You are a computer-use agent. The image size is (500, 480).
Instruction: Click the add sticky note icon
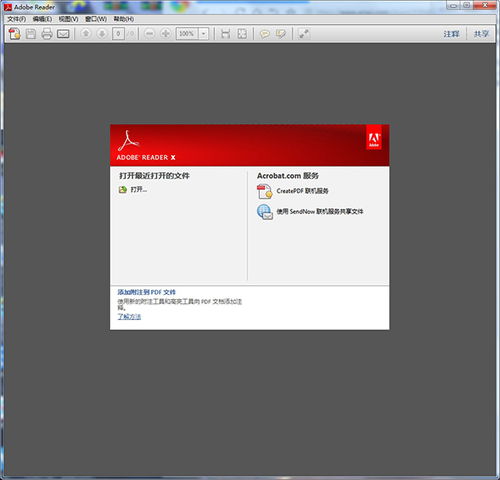click(x=265, y=34)
